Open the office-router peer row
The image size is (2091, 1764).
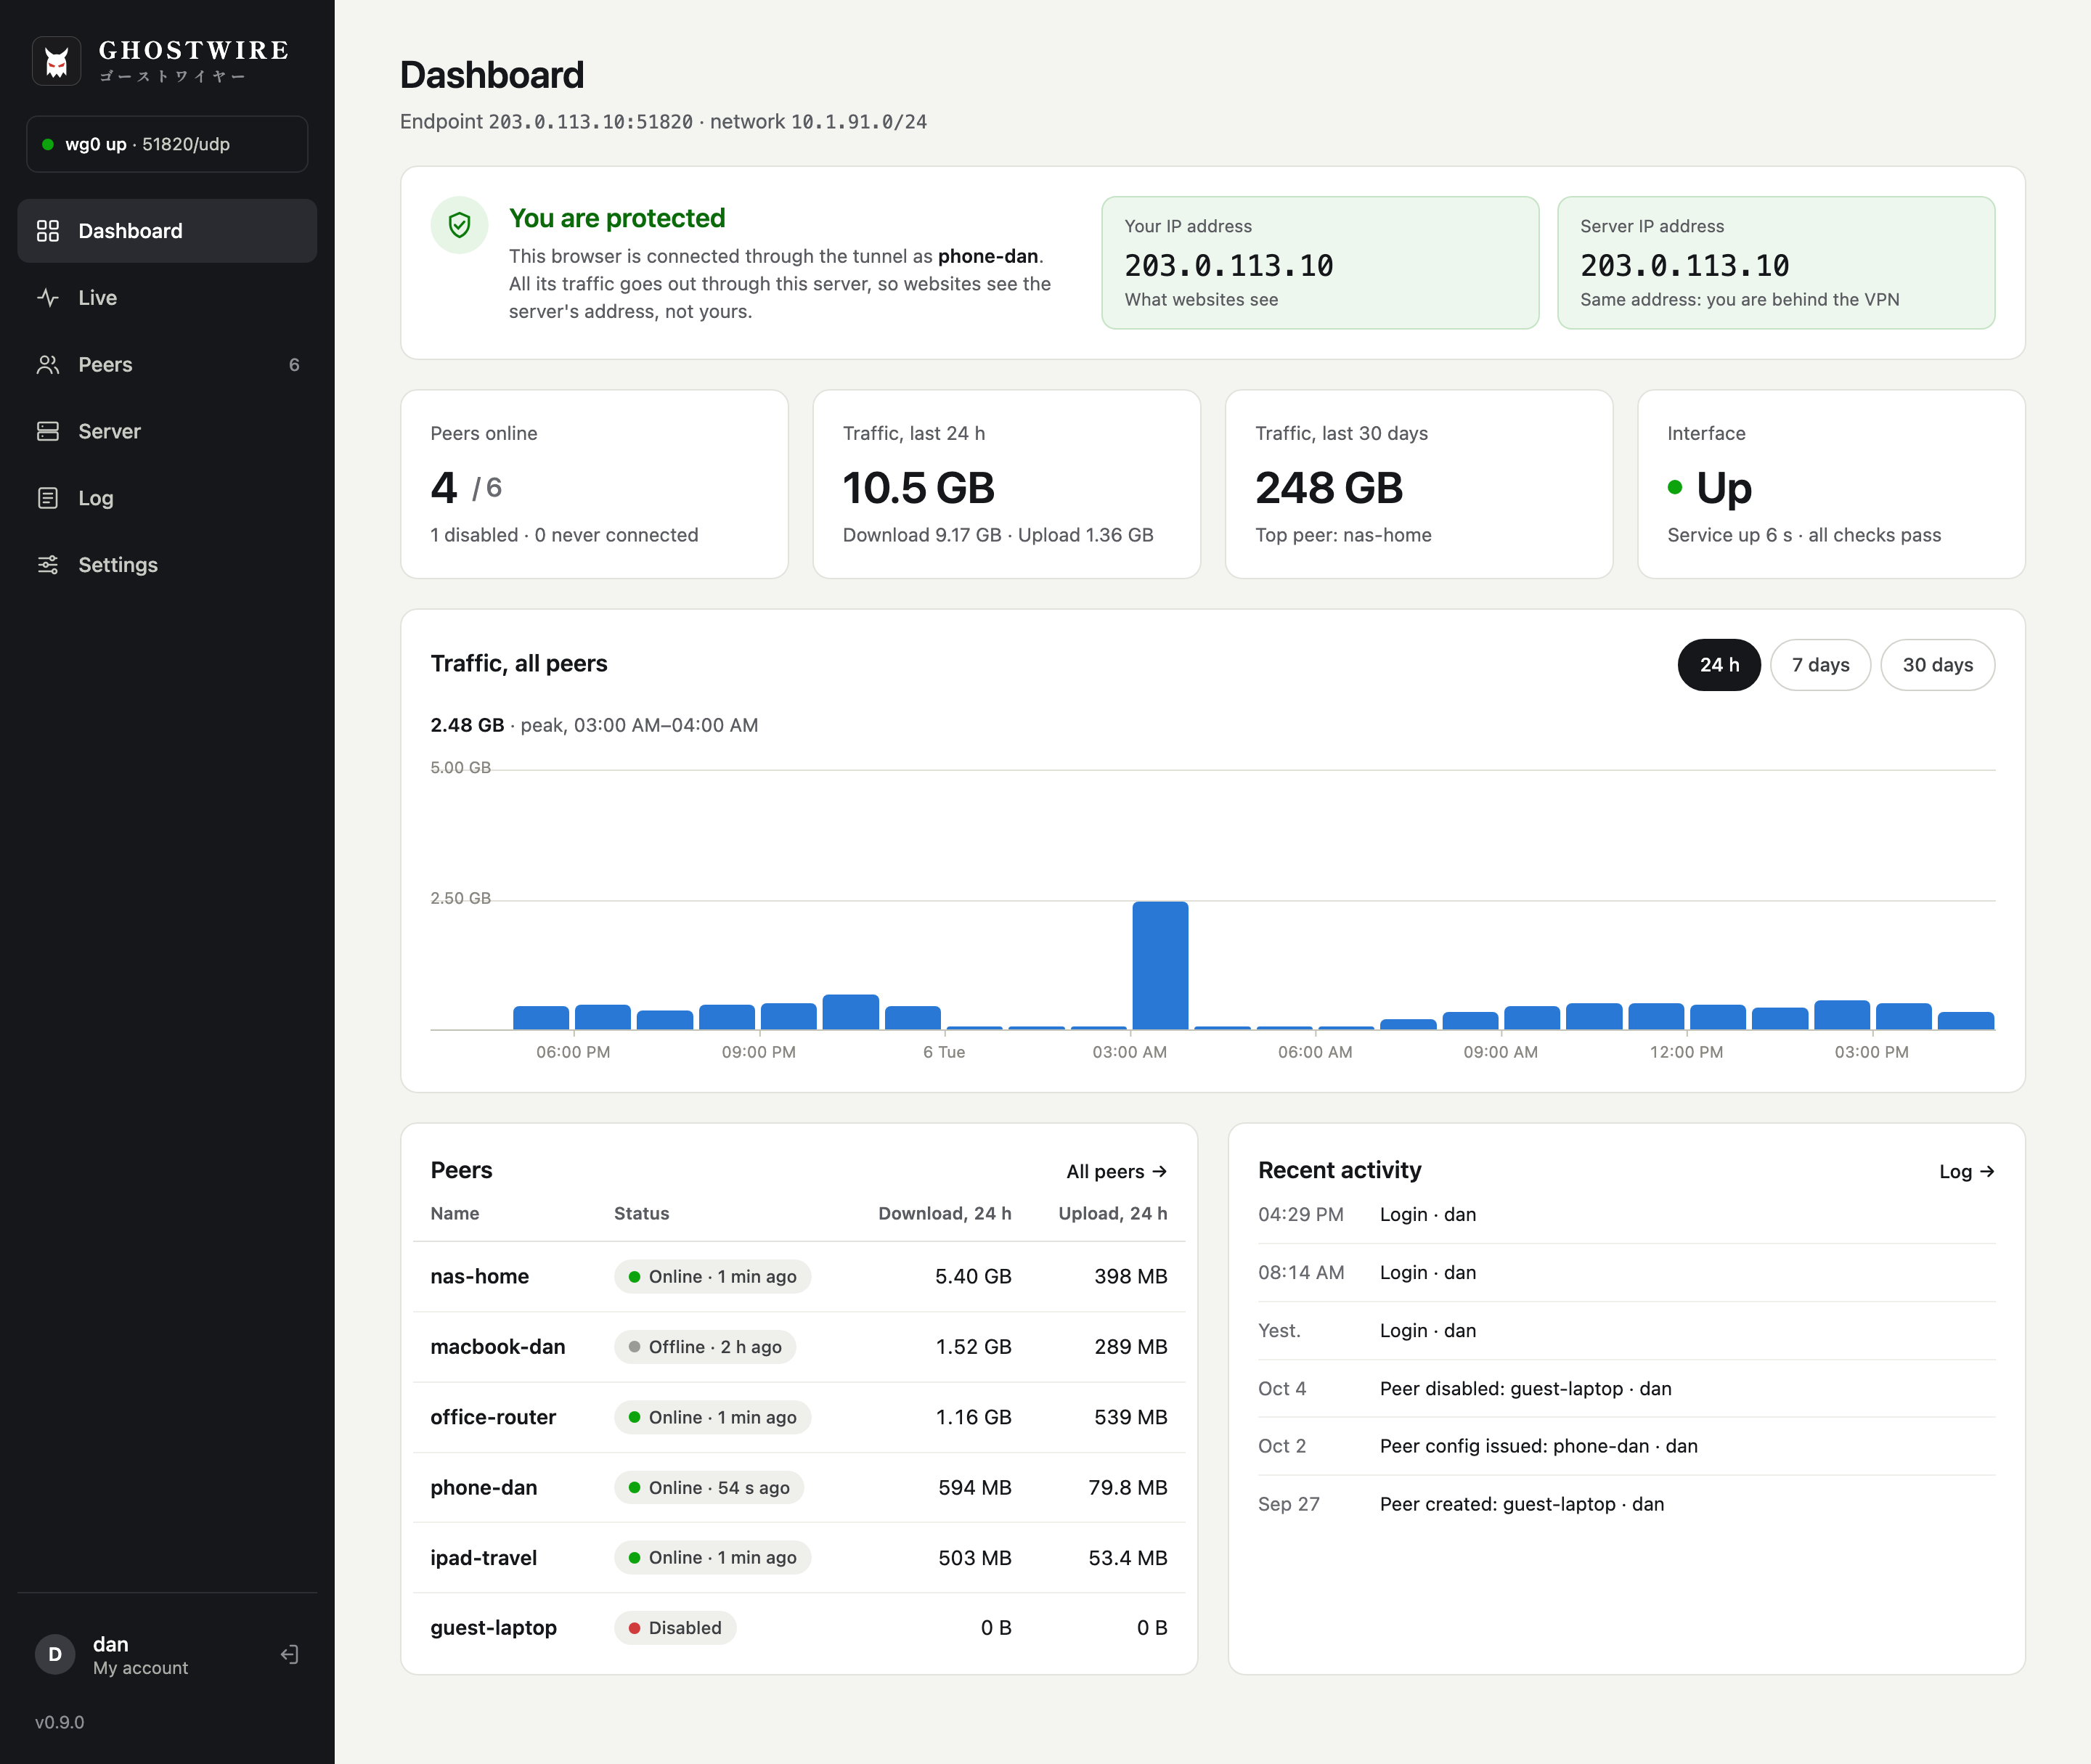pyautogui.click(x=799, y=1417)
